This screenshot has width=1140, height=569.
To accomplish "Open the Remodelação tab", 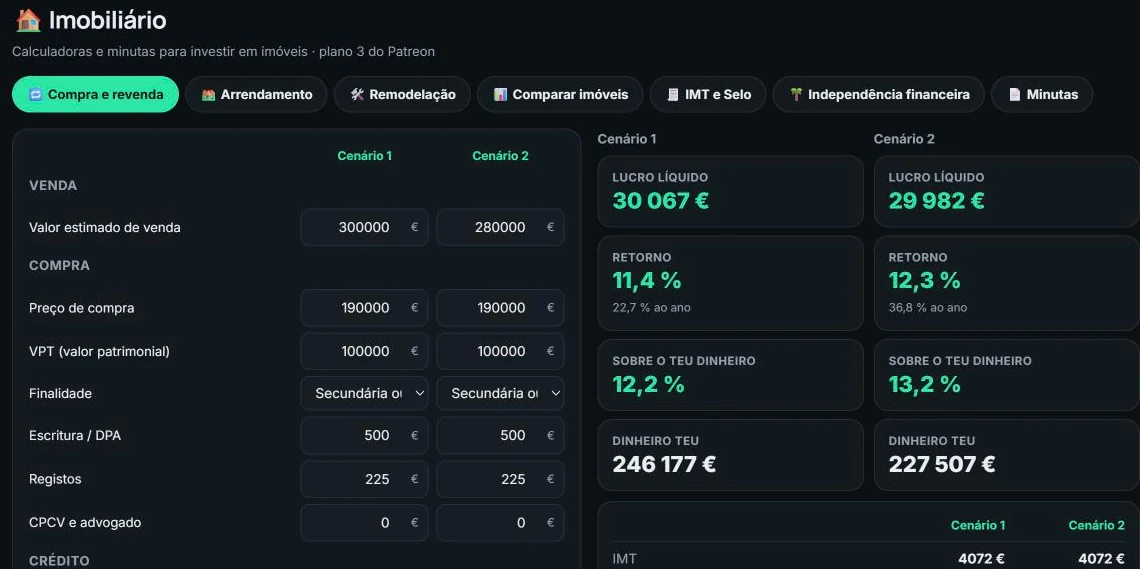I will click(x=402, y=94).
